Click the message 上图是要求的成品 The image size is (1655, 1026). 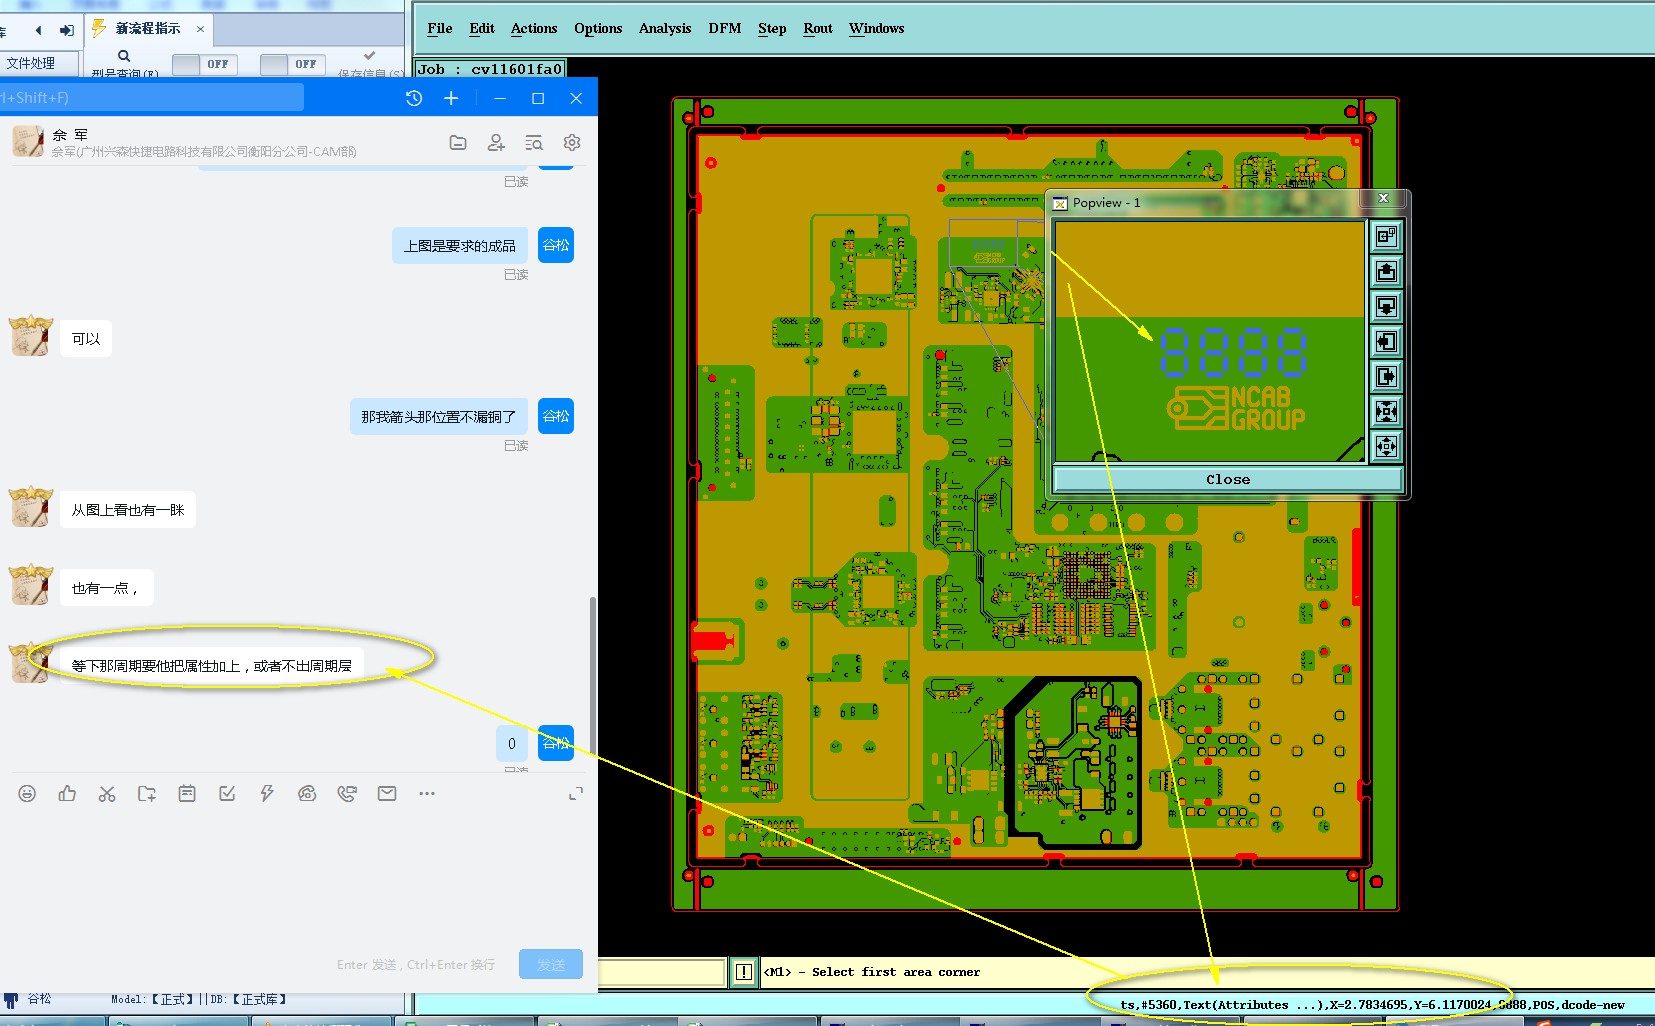point(460,246)
